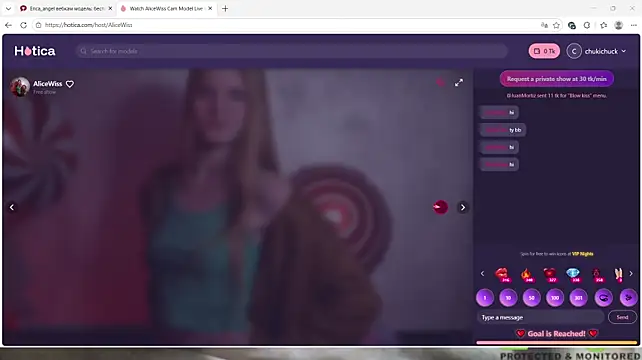This screenshot has width=642, height=360.
Task: Send the 1 token tip
Action: point(485,298)
